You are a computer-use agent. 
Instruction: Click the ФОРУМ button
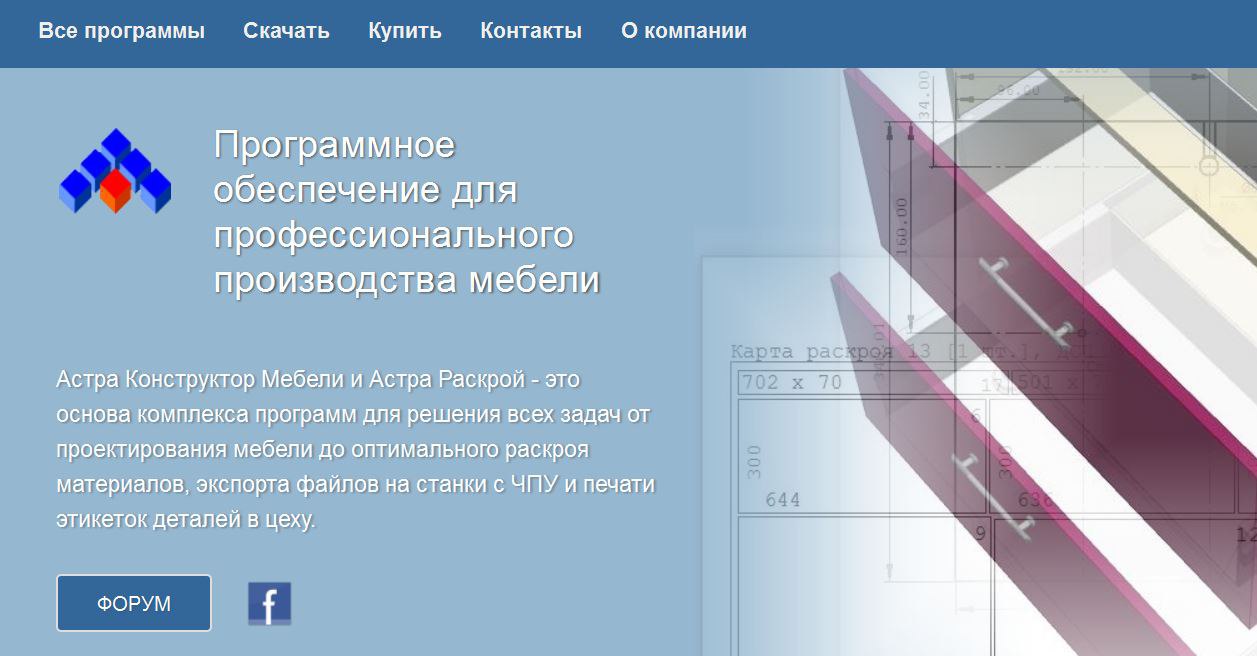134,603
